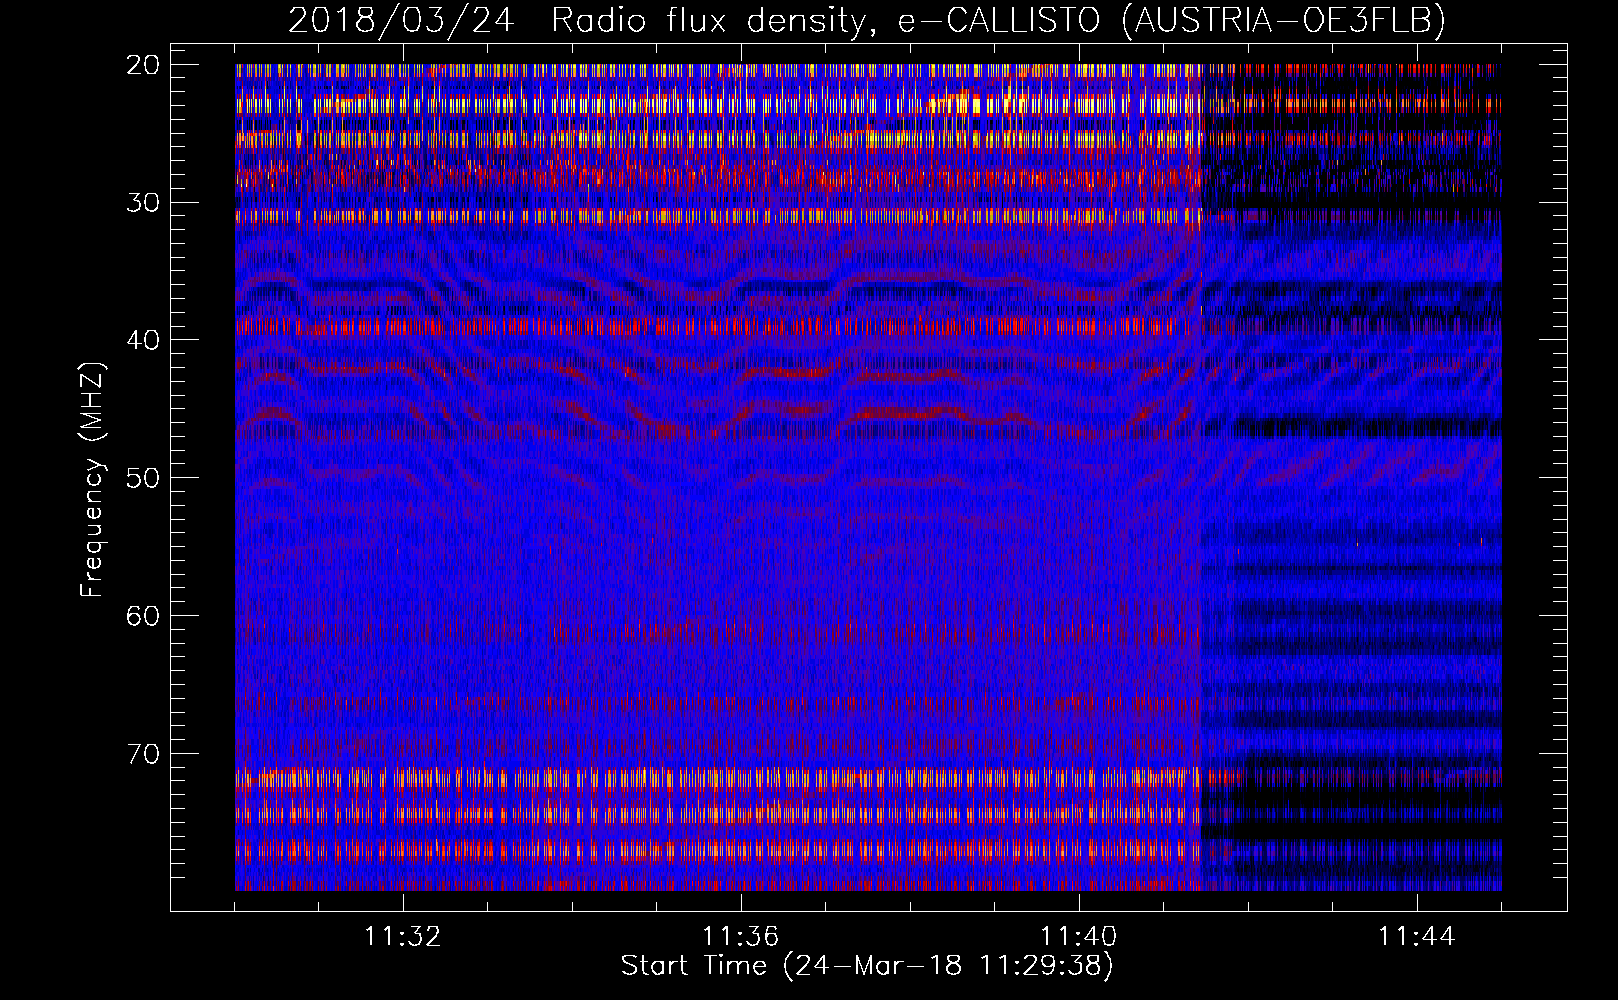Click the 30 MHz frequency tick label

click(x=143, y=203)
